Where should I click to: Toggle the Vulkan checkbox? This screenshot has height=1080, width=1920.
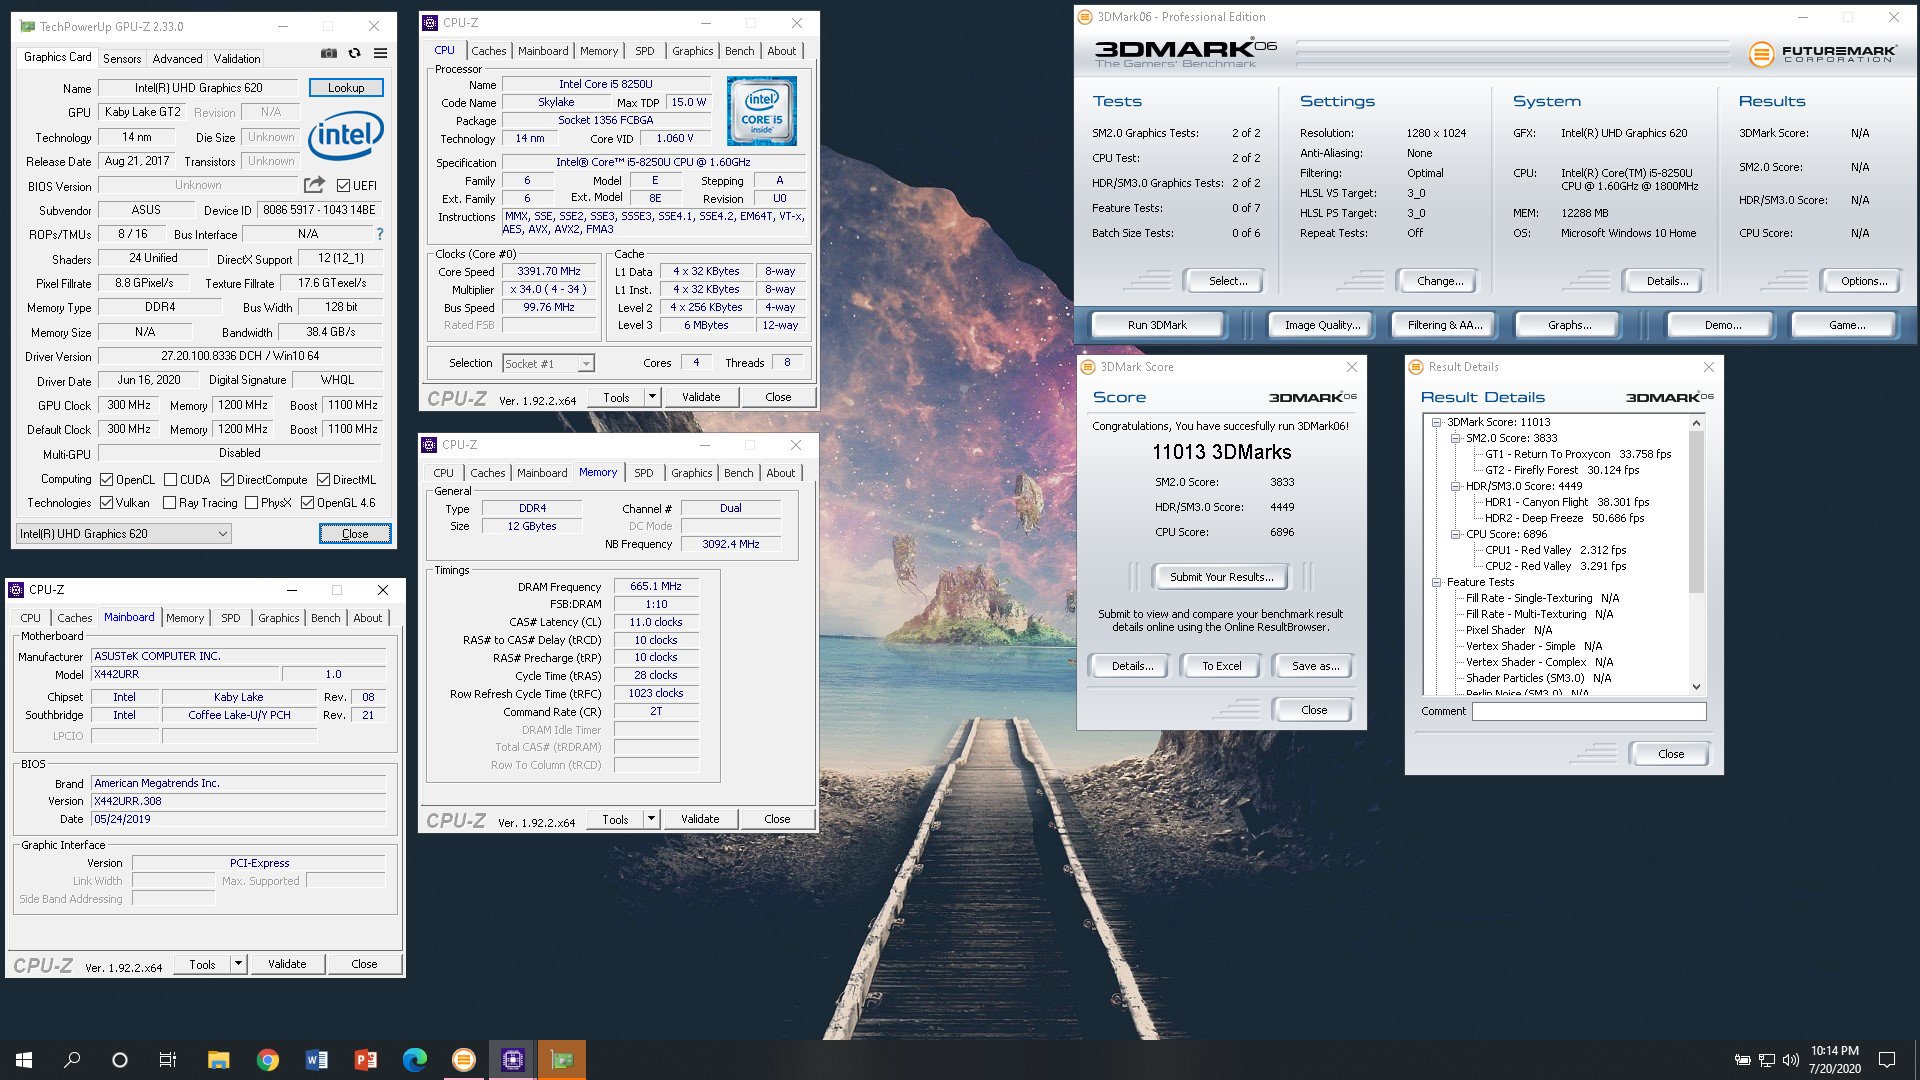click(x=106, y=503)
